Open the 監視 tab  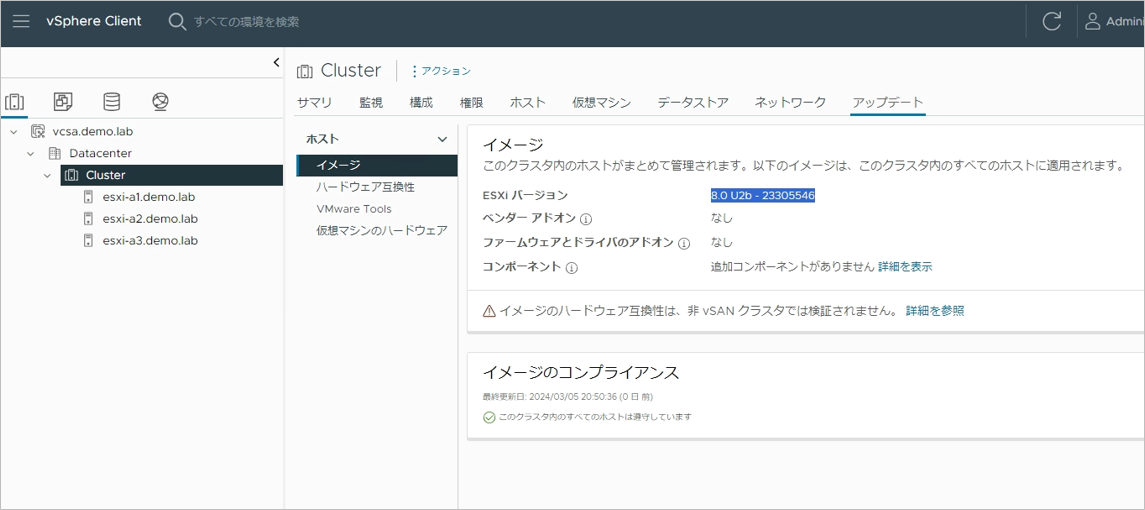point(371,102)
